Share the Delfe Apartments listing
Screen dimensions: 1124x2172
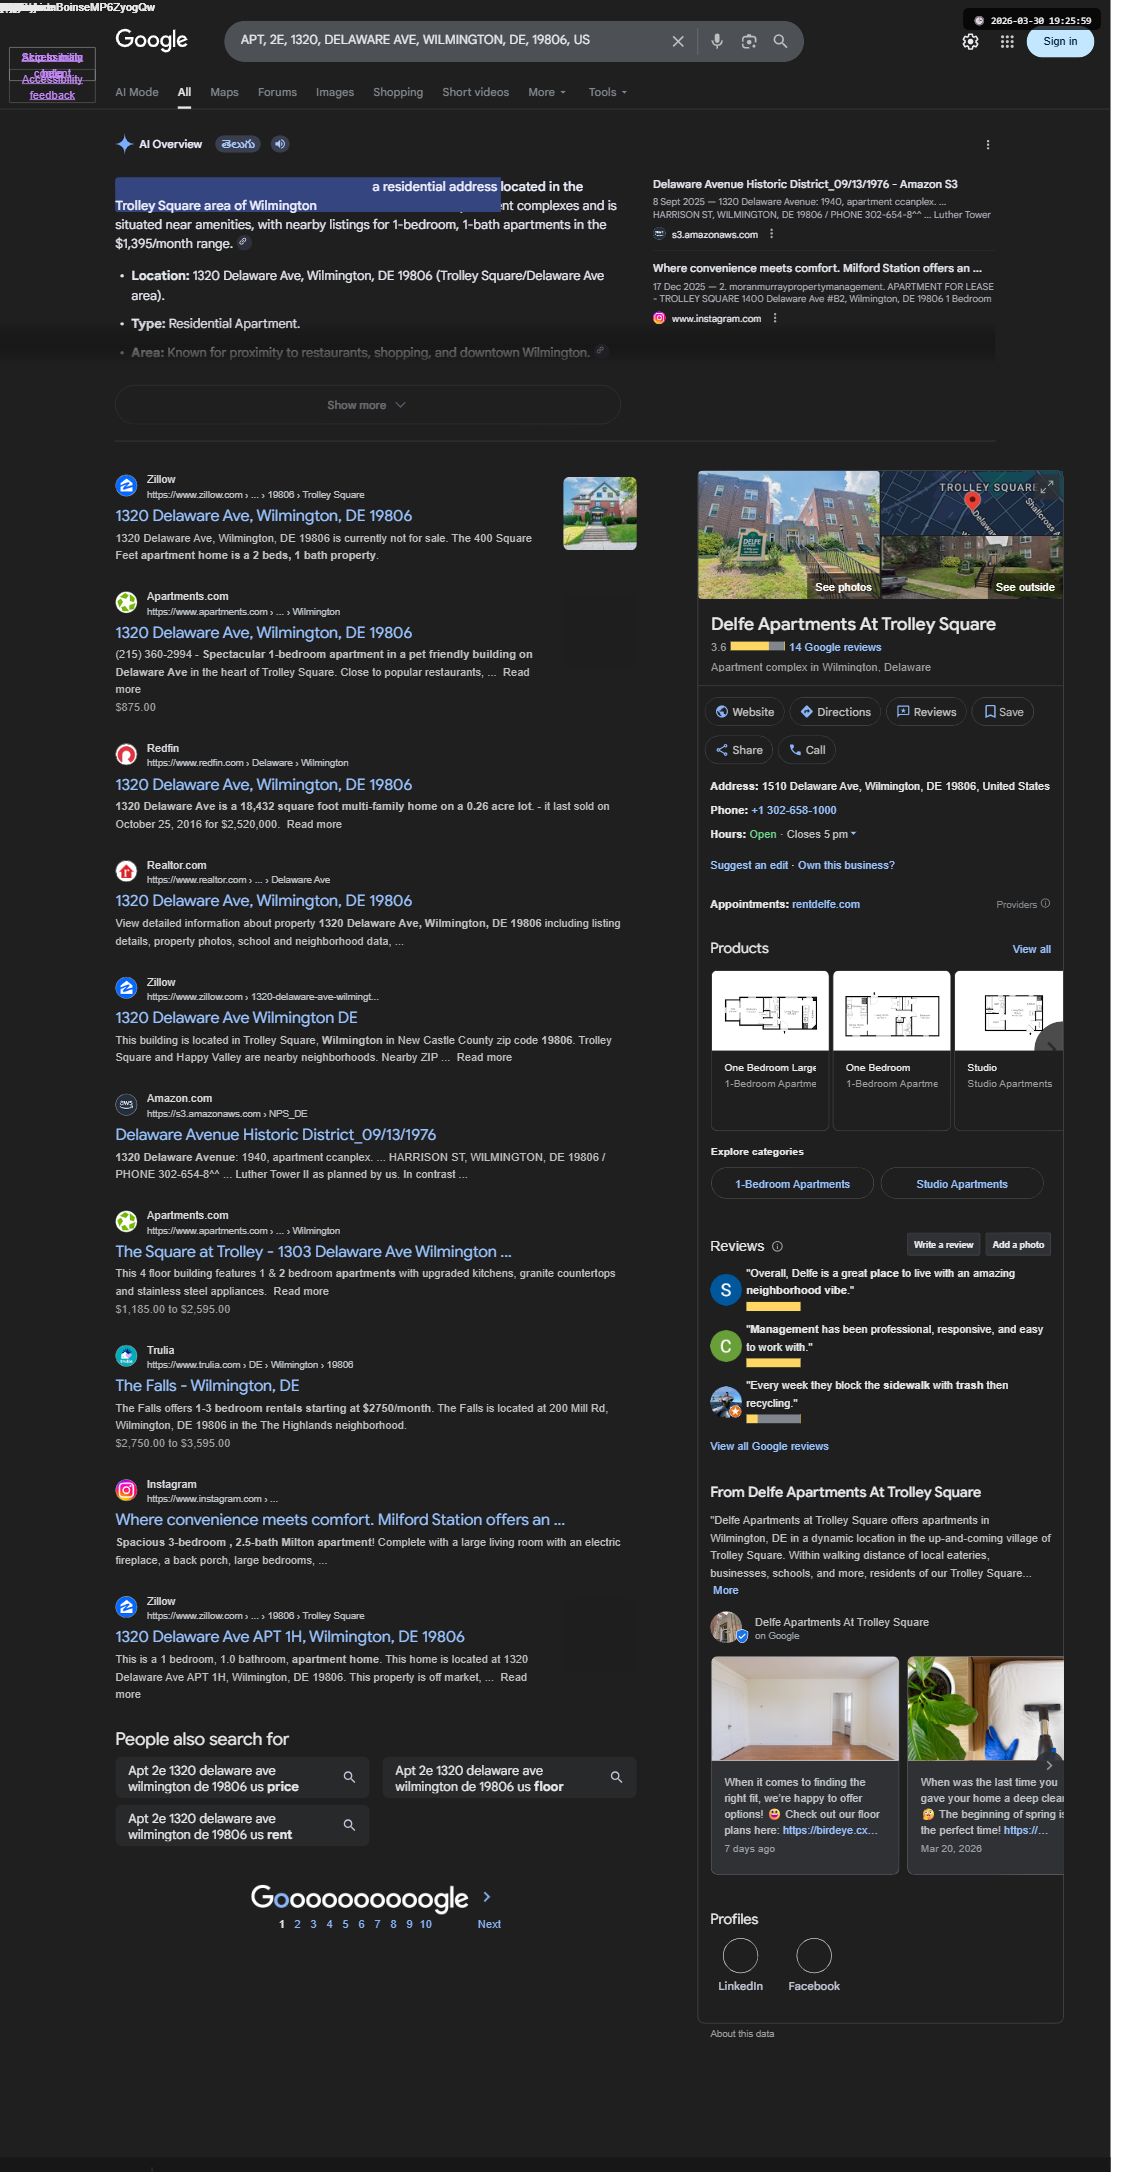(x=739, y=750)
